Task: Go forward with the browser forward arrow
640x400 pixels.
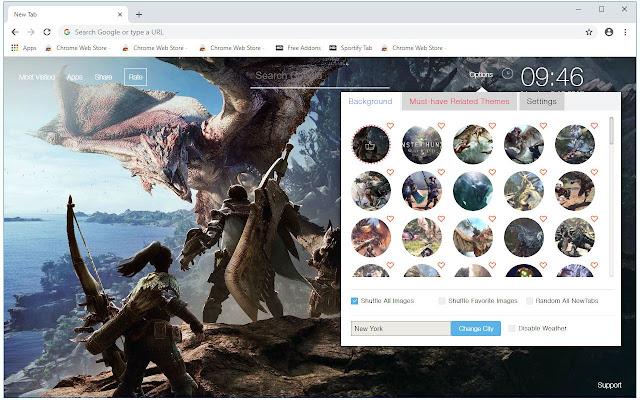Action: click(31, 32)
